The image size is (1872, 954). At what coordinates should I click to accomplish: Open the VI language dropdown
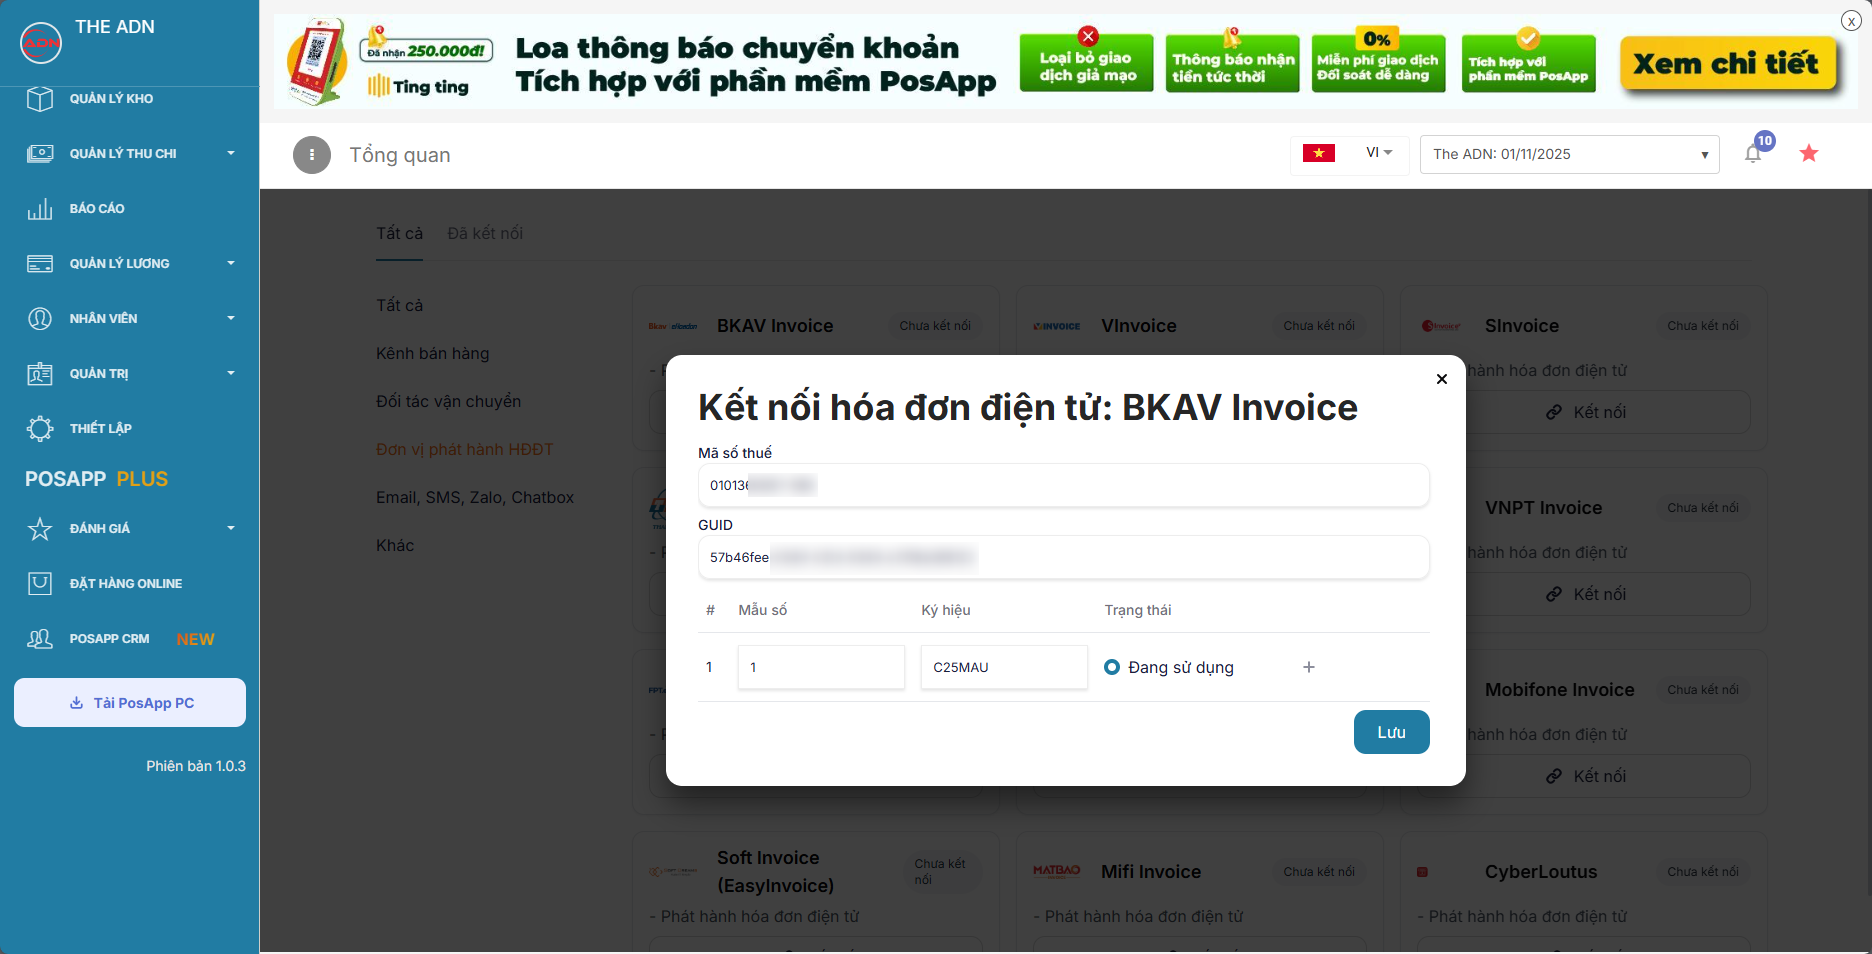tap(1379, 153)
